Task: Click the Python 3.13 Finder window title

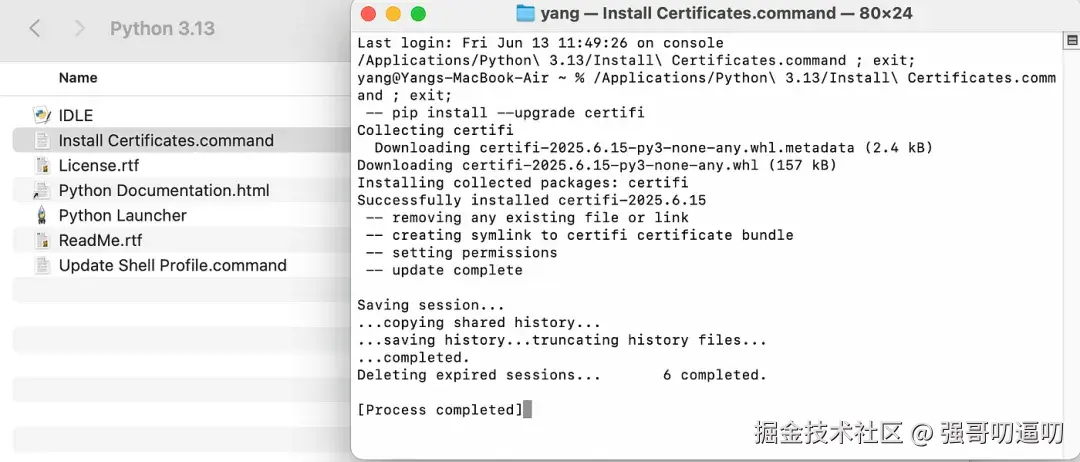Action: pyautogui.click(x=163, y=28)
